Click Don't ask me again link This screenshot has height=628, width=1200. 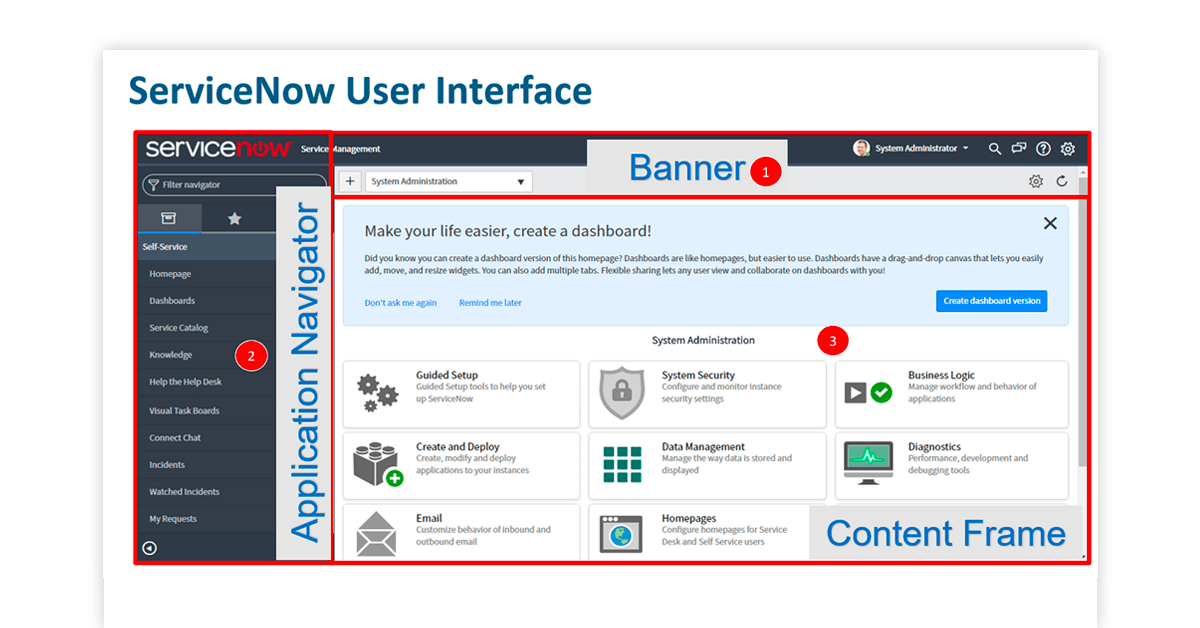point(400,302)
